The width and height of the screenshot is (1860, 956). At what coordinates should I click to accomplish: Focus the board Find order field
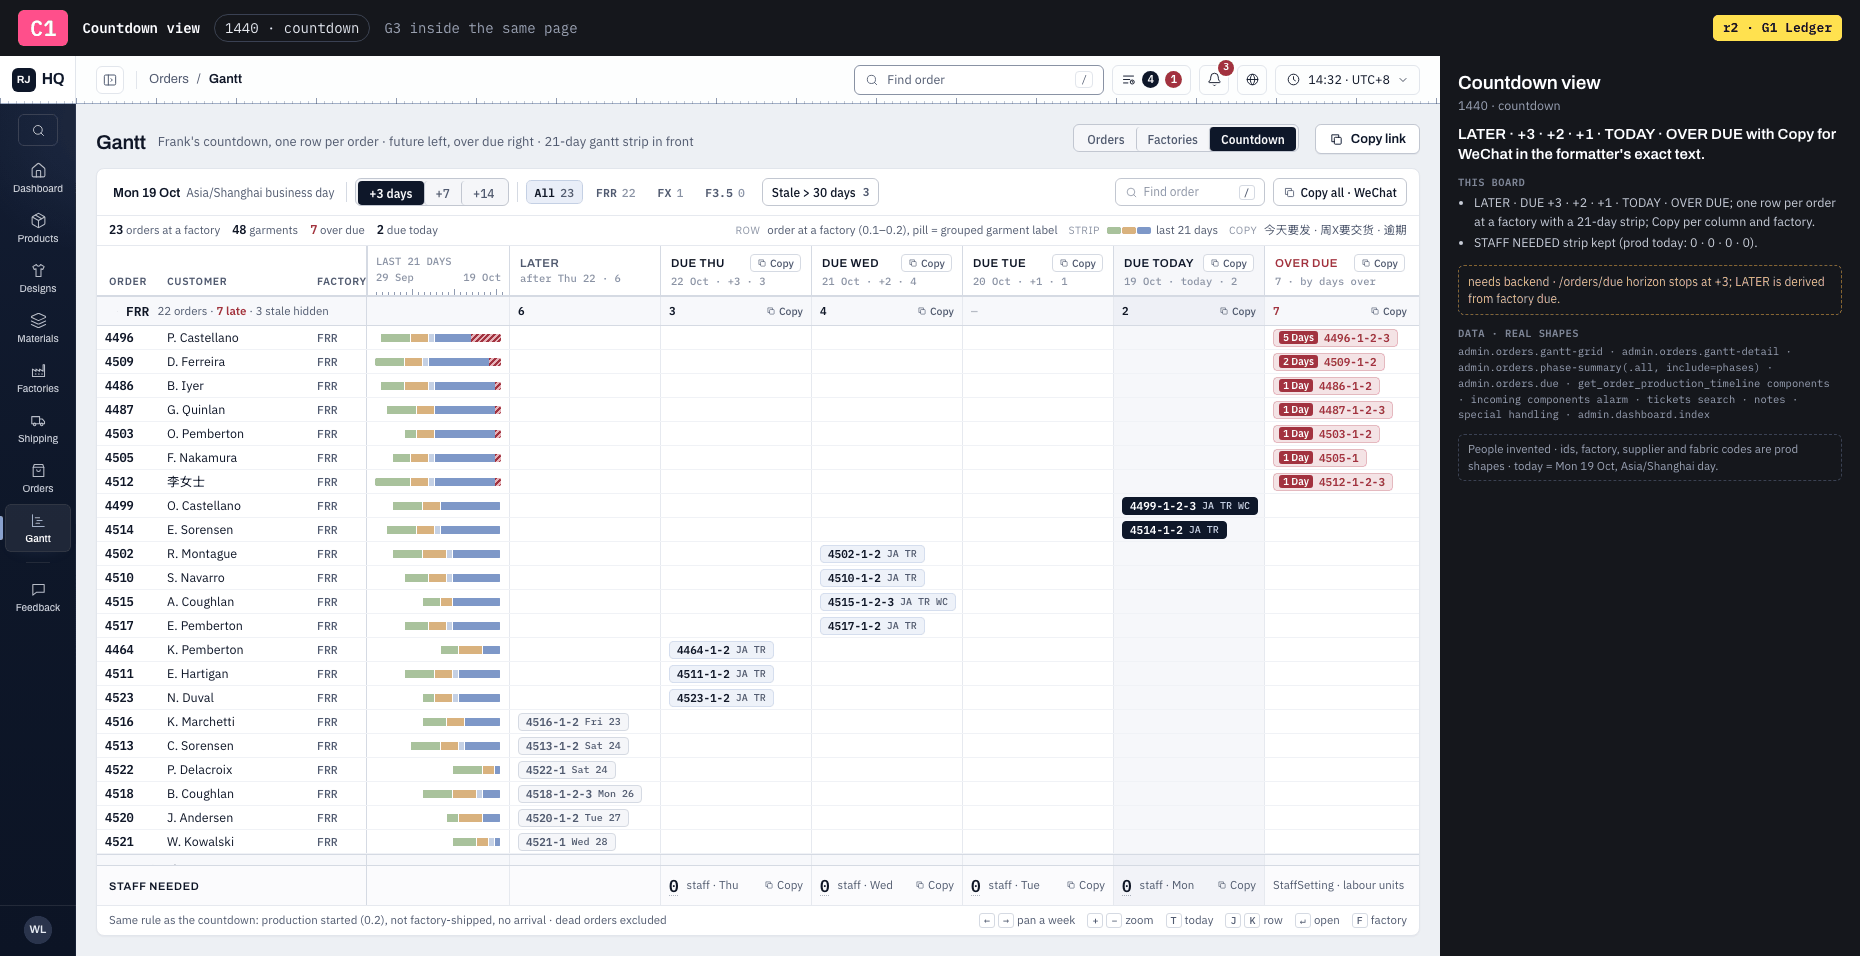[1190, 192]
